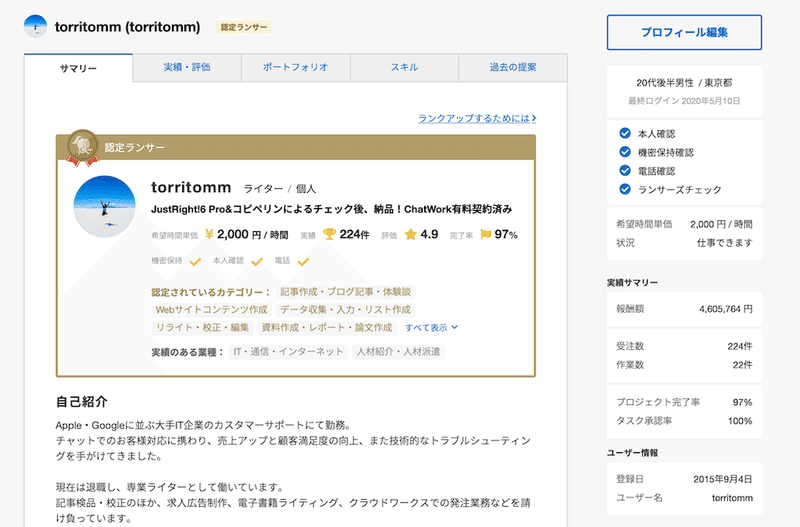Click the 22件 value in the 作業数 row
Viewport: 800px width, 527px height.
coord(742,365)
